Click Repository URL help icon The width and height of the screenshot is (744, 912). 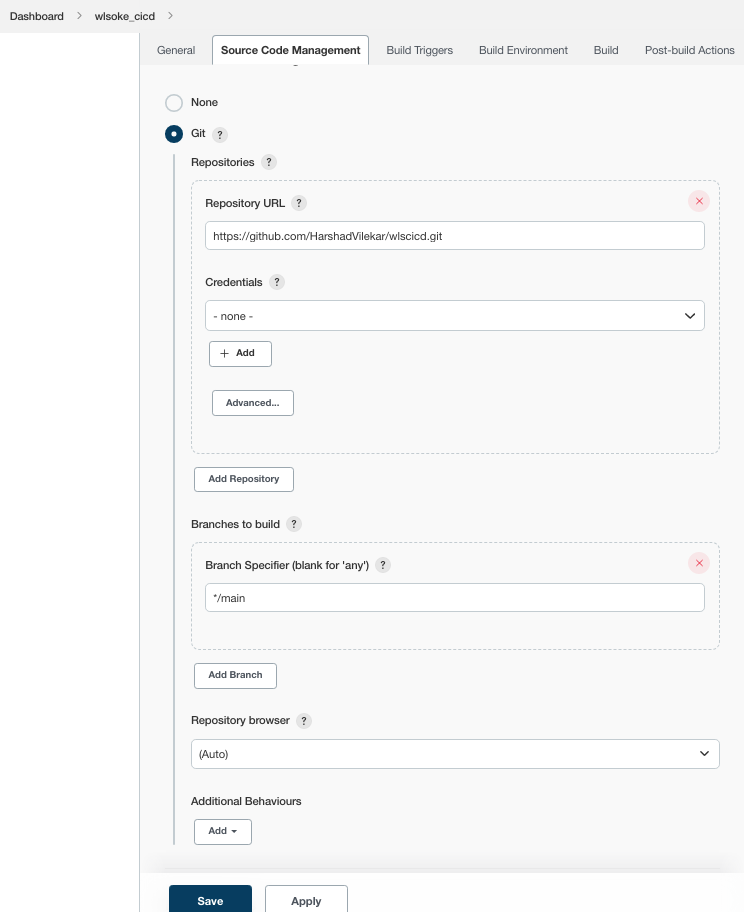pos(298,203)
